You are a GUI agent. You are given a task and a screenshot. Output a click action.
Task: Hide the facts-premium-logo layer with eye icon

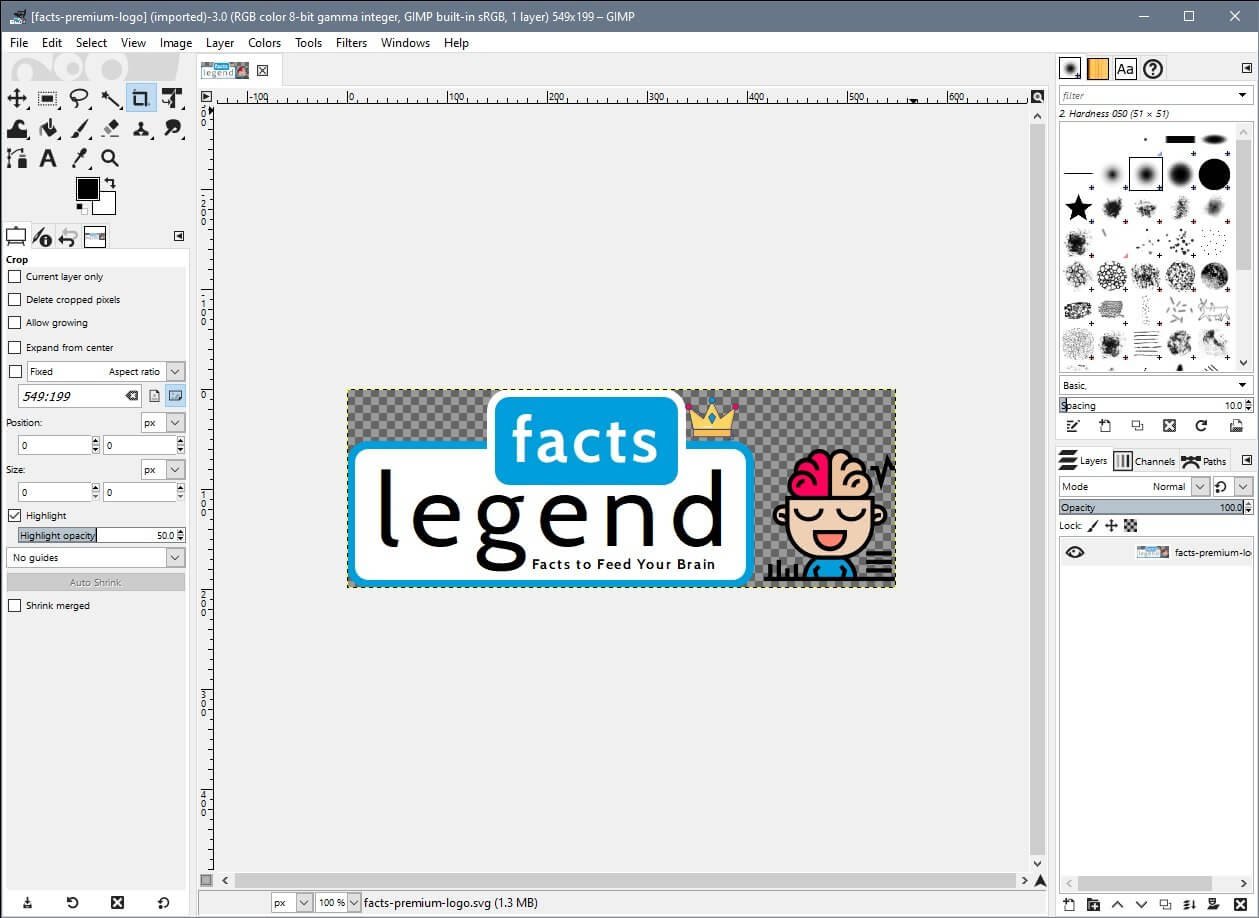click(x=1075, y=552)
